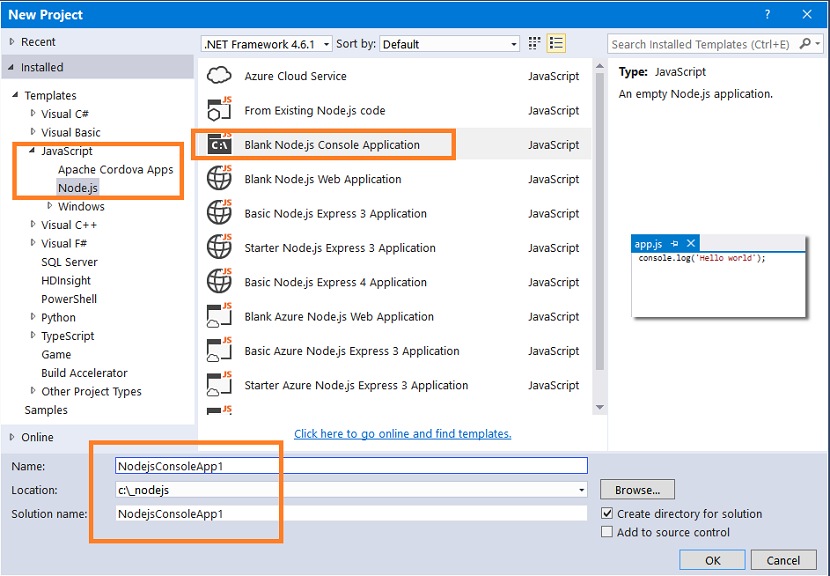This screenshot has width=830, height=576.
Task: Select From Existing Node.js code text
Action: [x=314, y=111]
